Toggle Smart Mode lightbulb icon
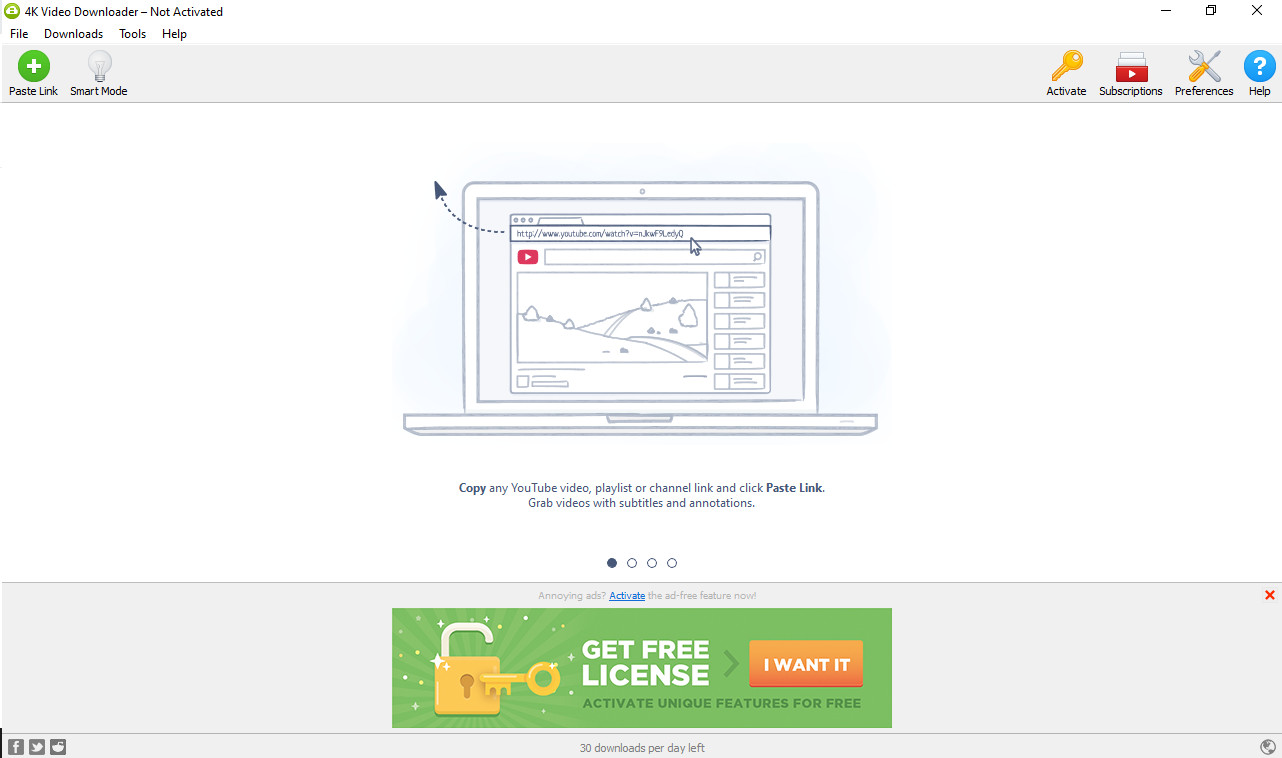Screen dimensions: 1282x758 pos(99,66)
